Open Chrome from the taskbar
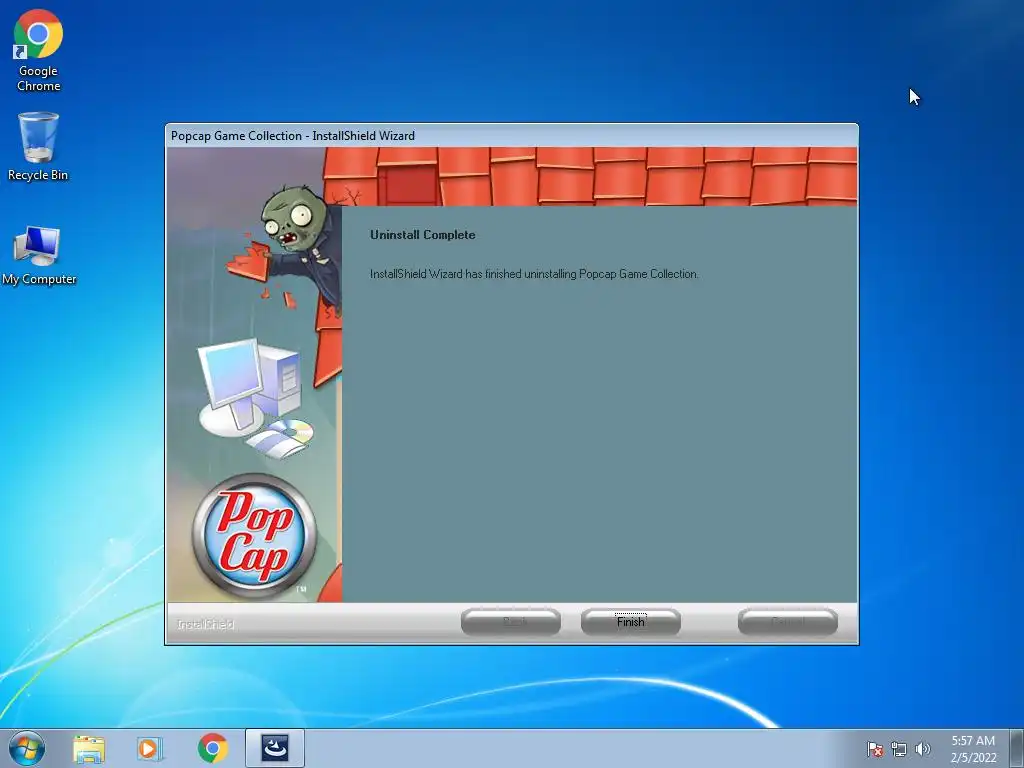This screenshot has height=768, width=1024. 213,748
